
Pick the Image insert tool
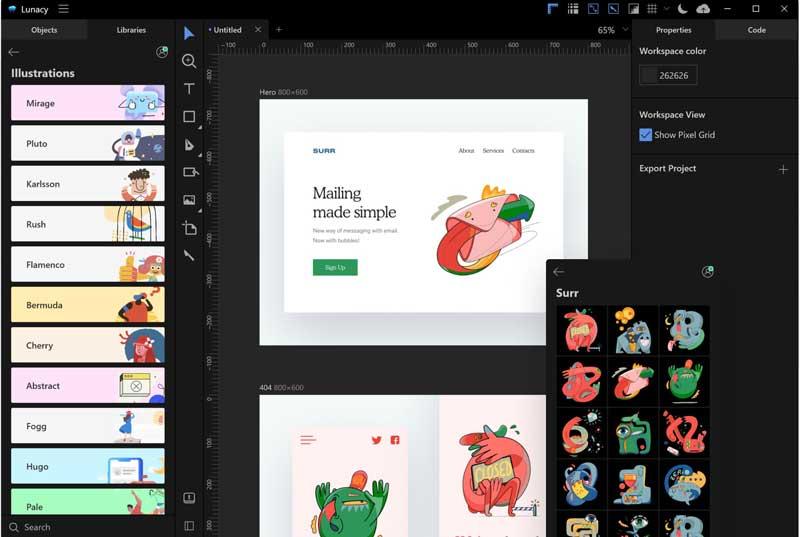point(189,200)
